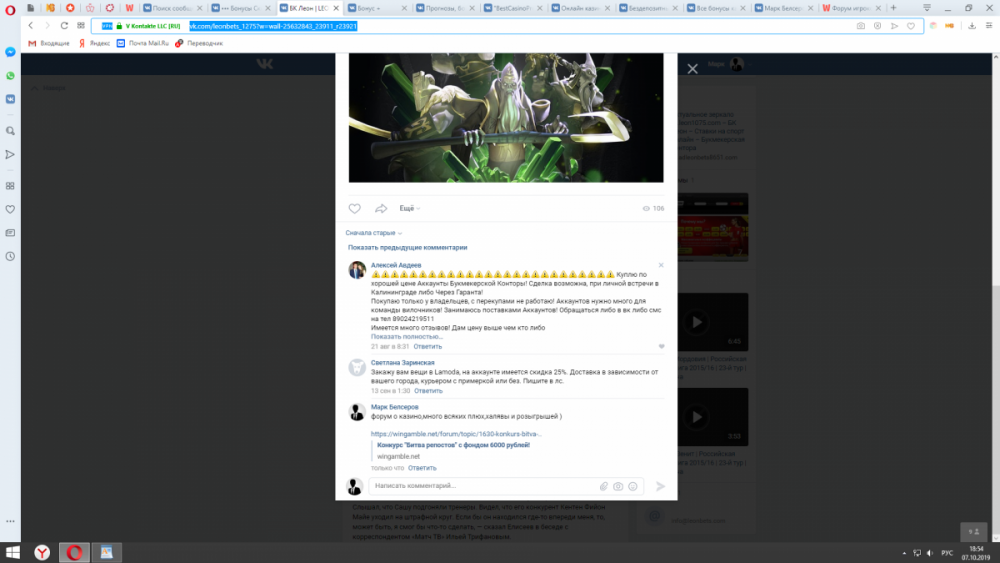Reload the page

(64, 26)
